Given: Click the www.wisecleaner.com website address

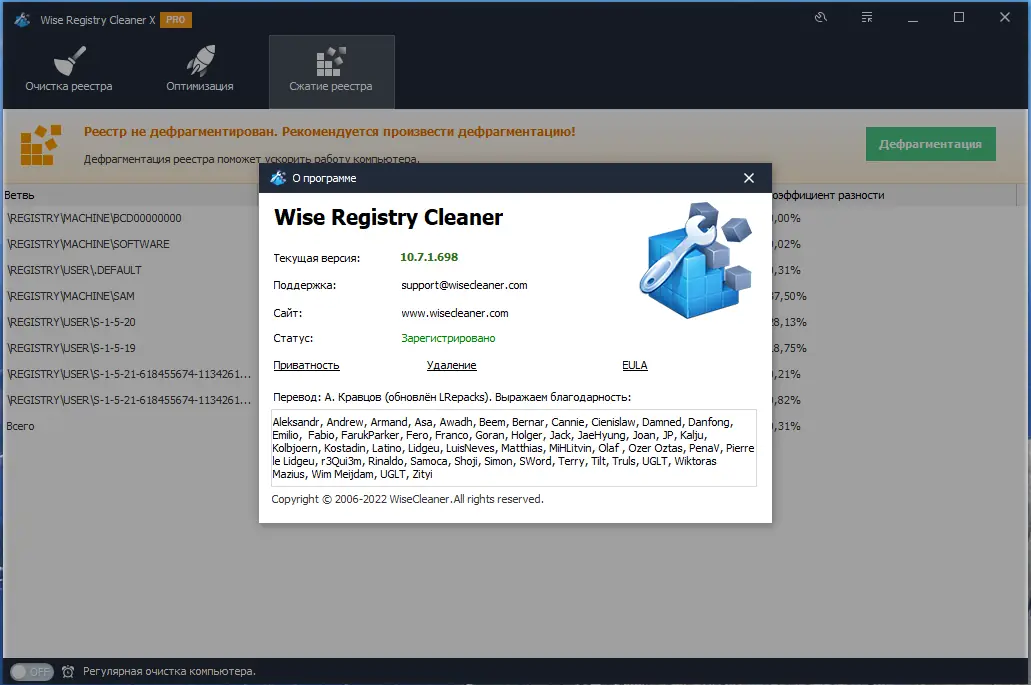Looking at the screenshot, I should 453,313.
